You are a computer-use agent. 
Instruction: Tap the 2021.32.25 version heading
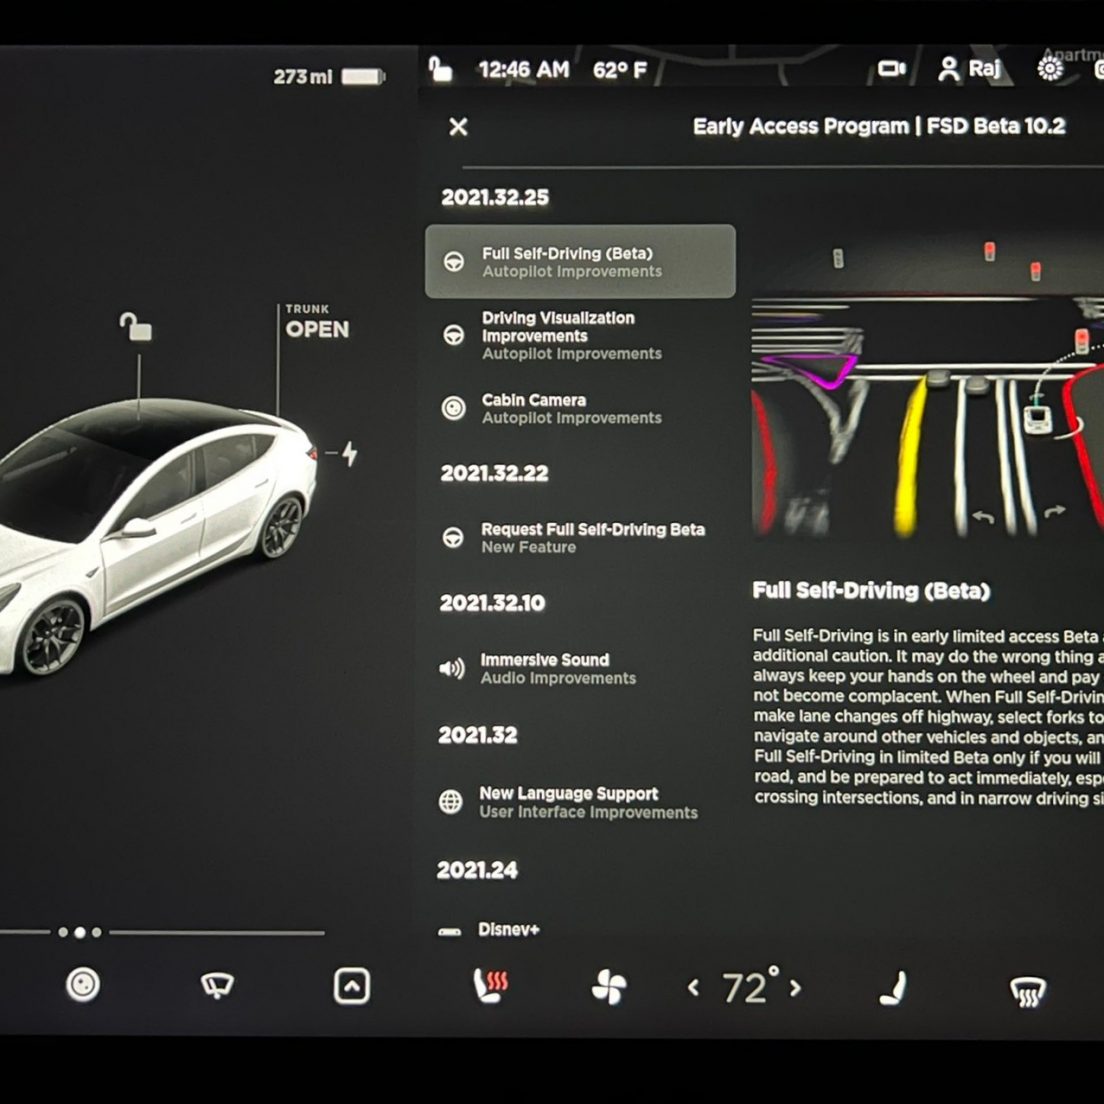point(495,197)
